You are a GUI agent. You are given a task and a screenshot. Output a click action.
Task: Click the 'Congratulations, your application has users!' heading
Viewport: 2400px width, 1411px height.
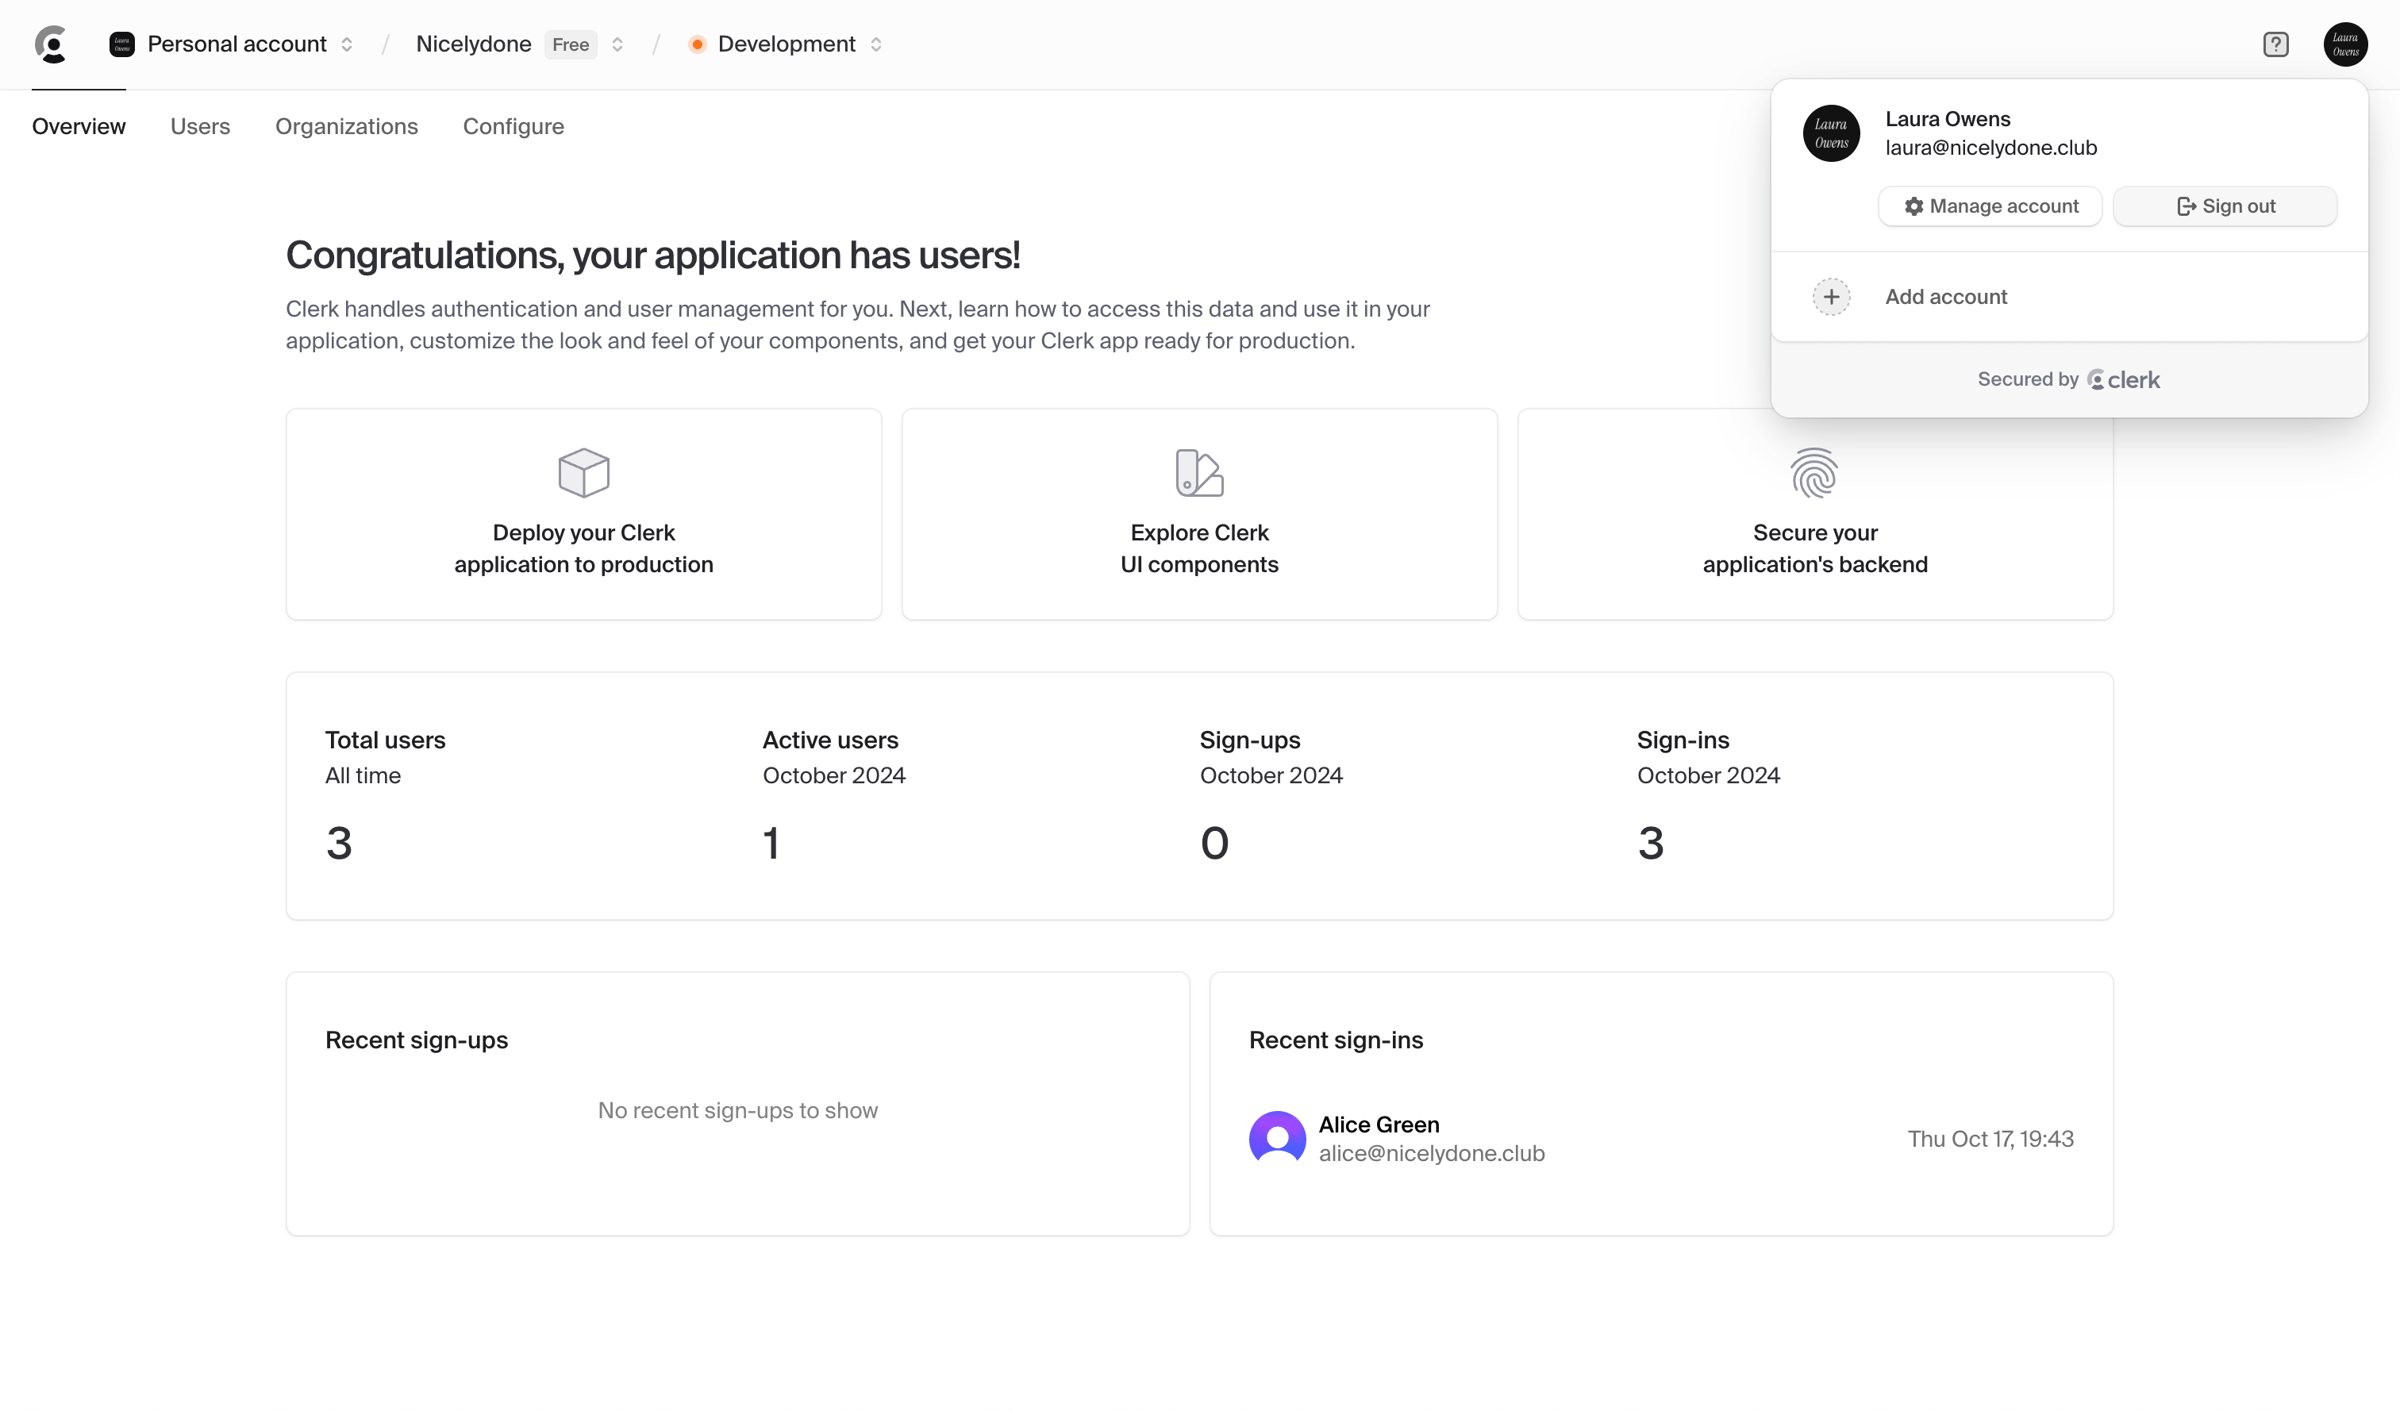[x=653, y=256]
